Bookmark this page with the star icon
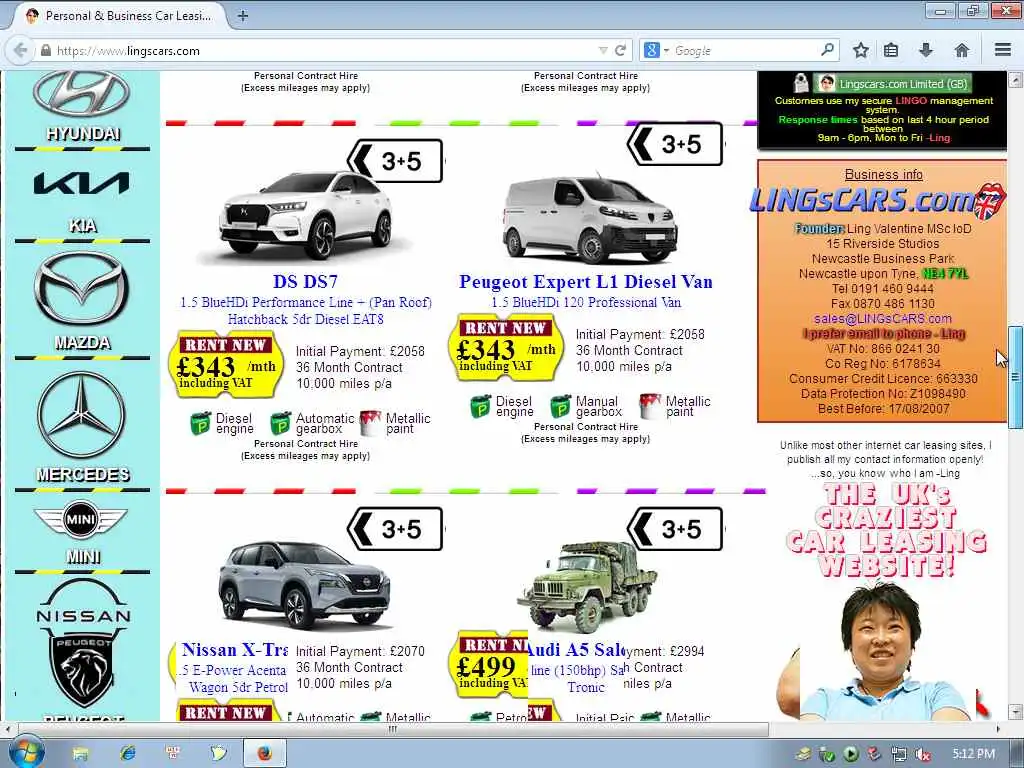1024x768 pixels. click(861, 50)
